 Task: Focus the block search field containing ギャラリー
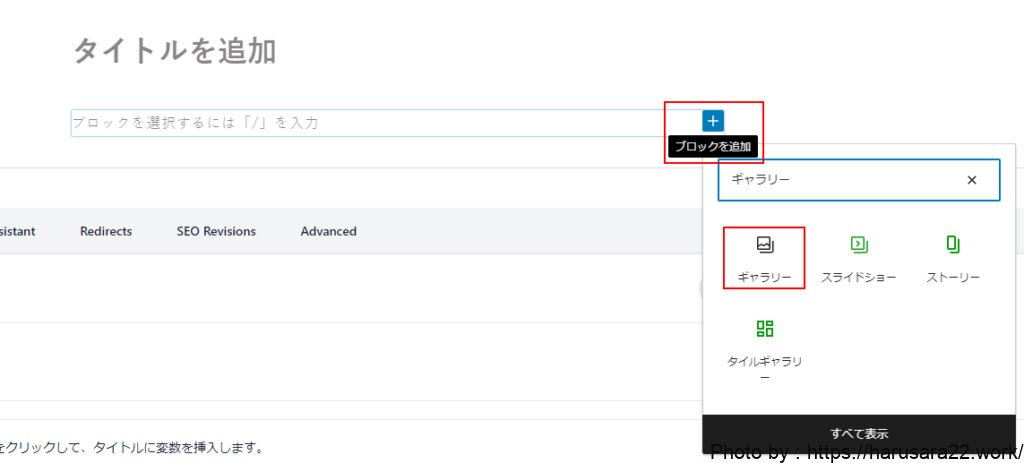click(x=840, y=180)
